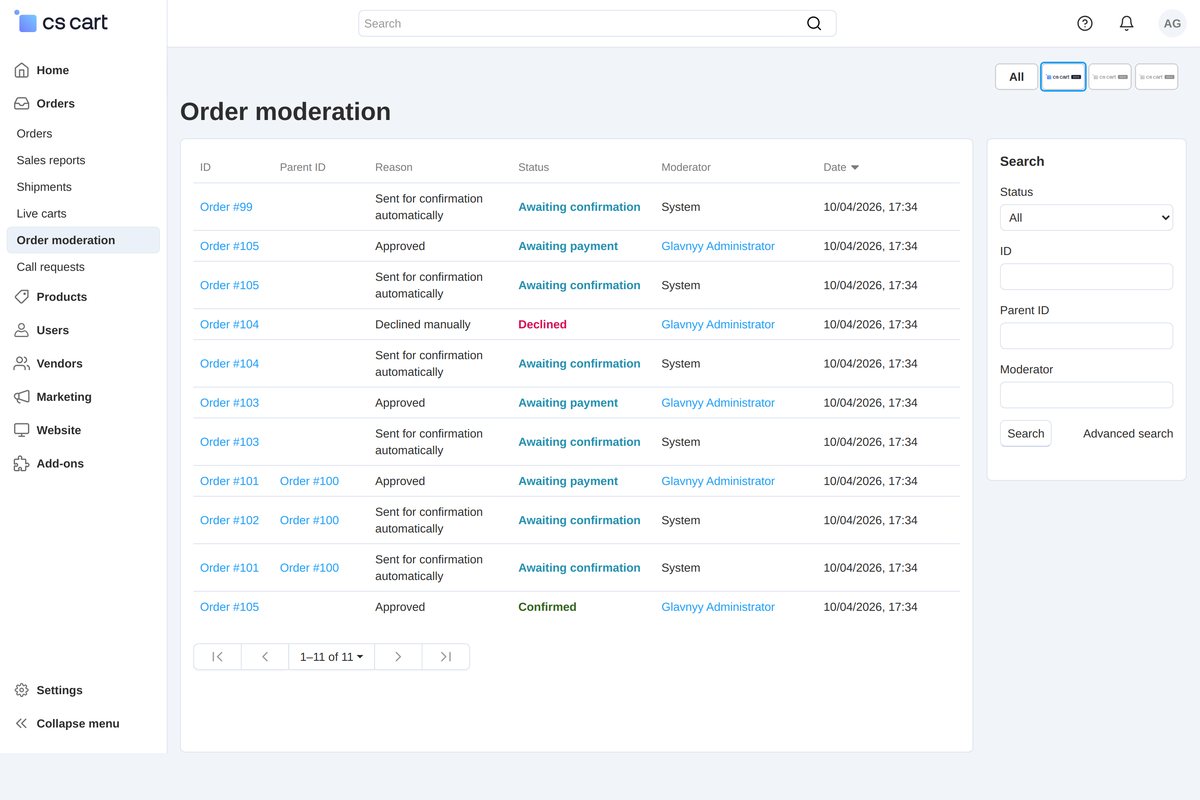Click the Order moderation page title
The image size is (1200, 800).
coord(285,111)
